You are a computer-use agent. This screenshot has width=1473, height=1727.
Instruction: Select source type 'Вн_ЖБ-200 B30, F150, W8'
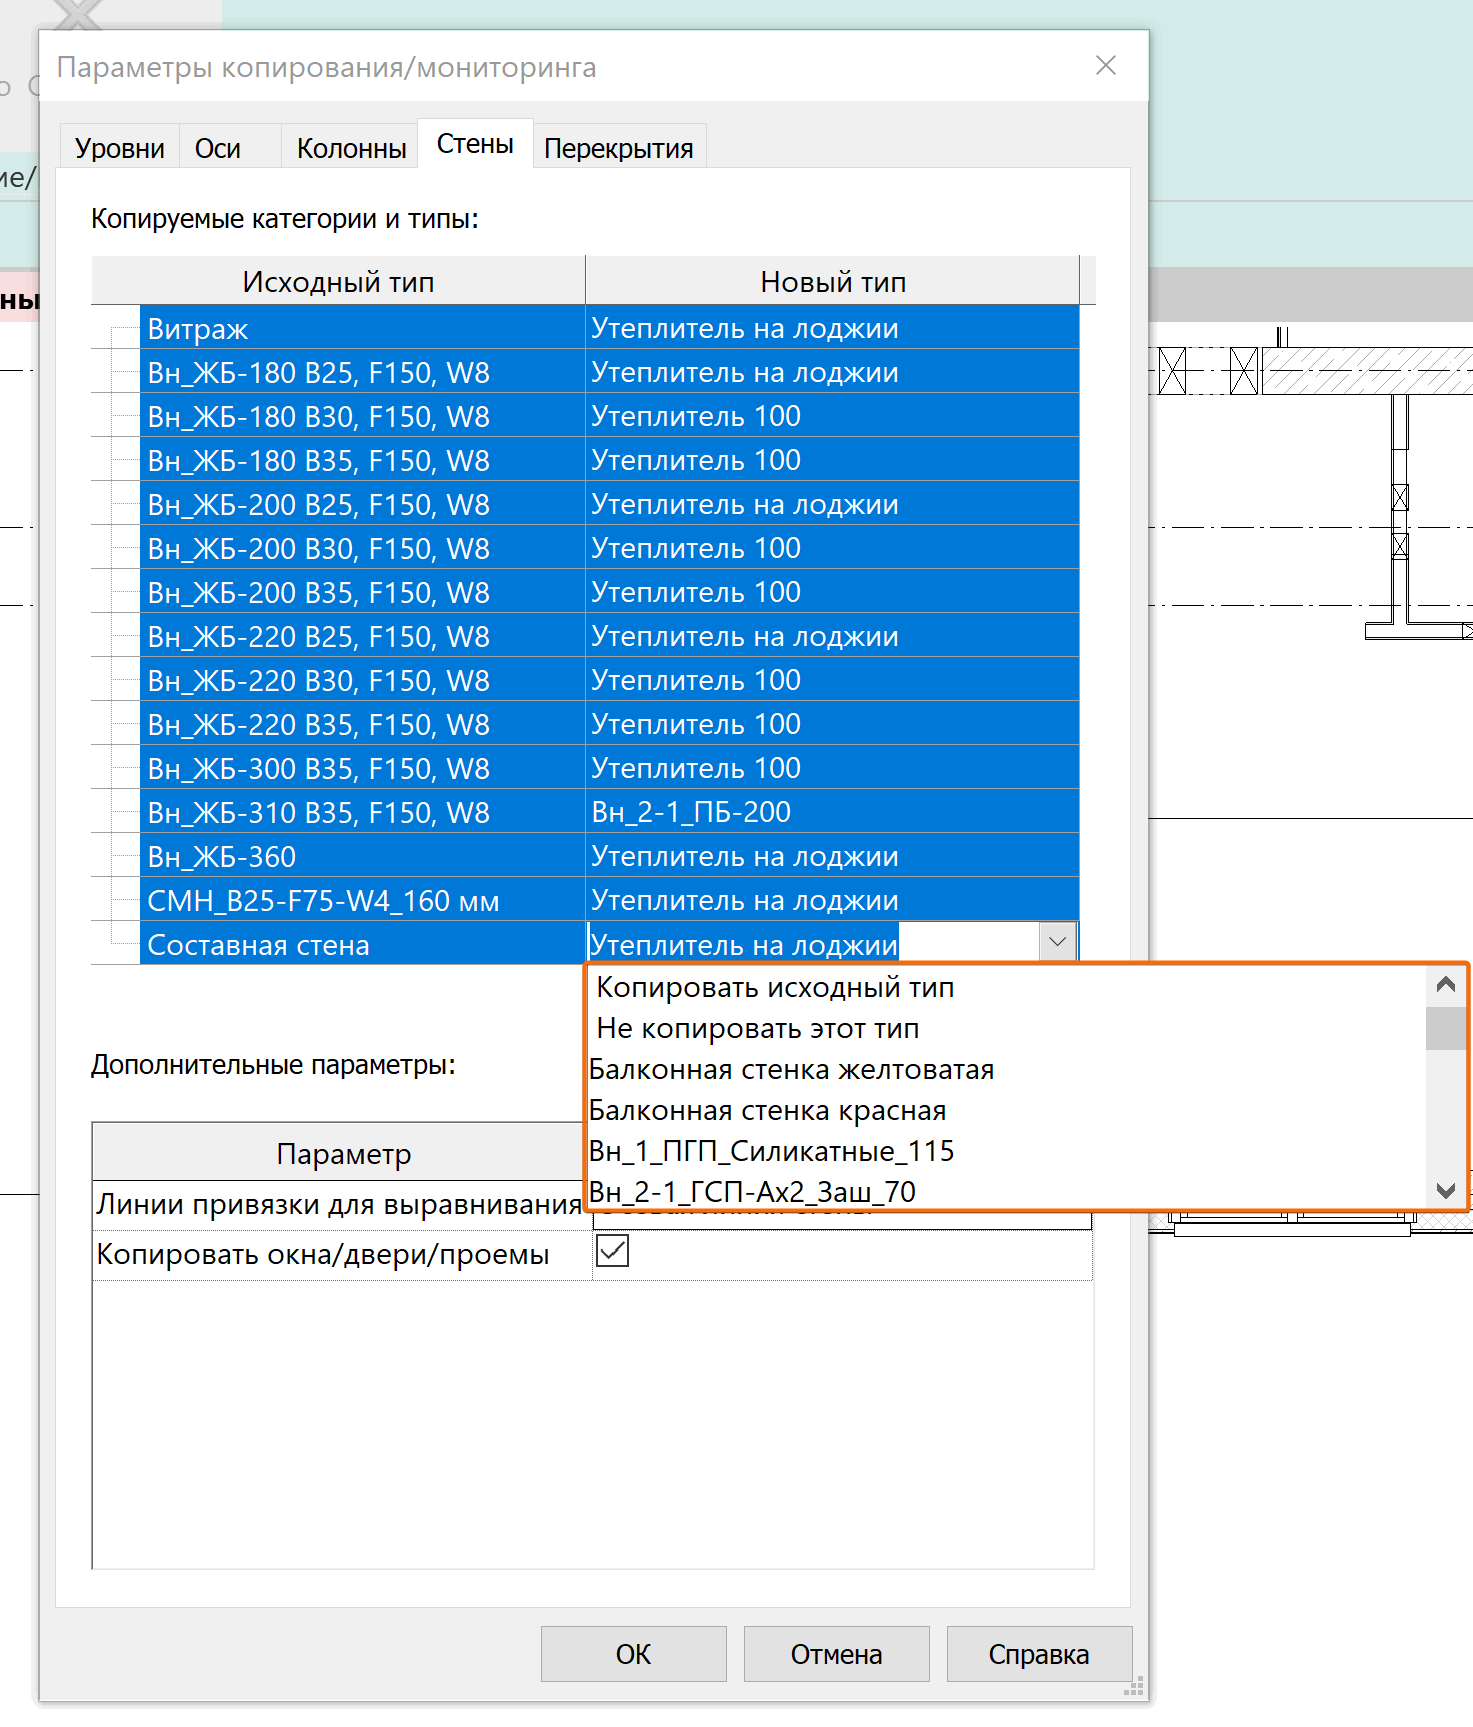pyautogui.click(x=362, y=548)
